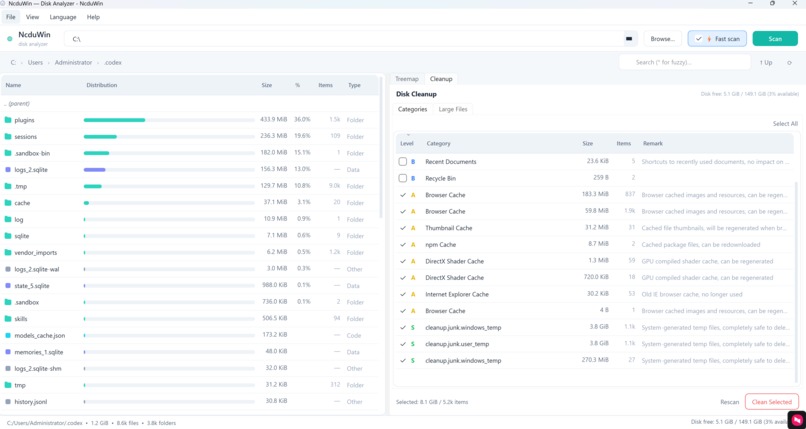Uncheck the Thumbnail Cache checkmark
Screen dimensions: 806x429
pyautogui.click(x=403, y=228)
